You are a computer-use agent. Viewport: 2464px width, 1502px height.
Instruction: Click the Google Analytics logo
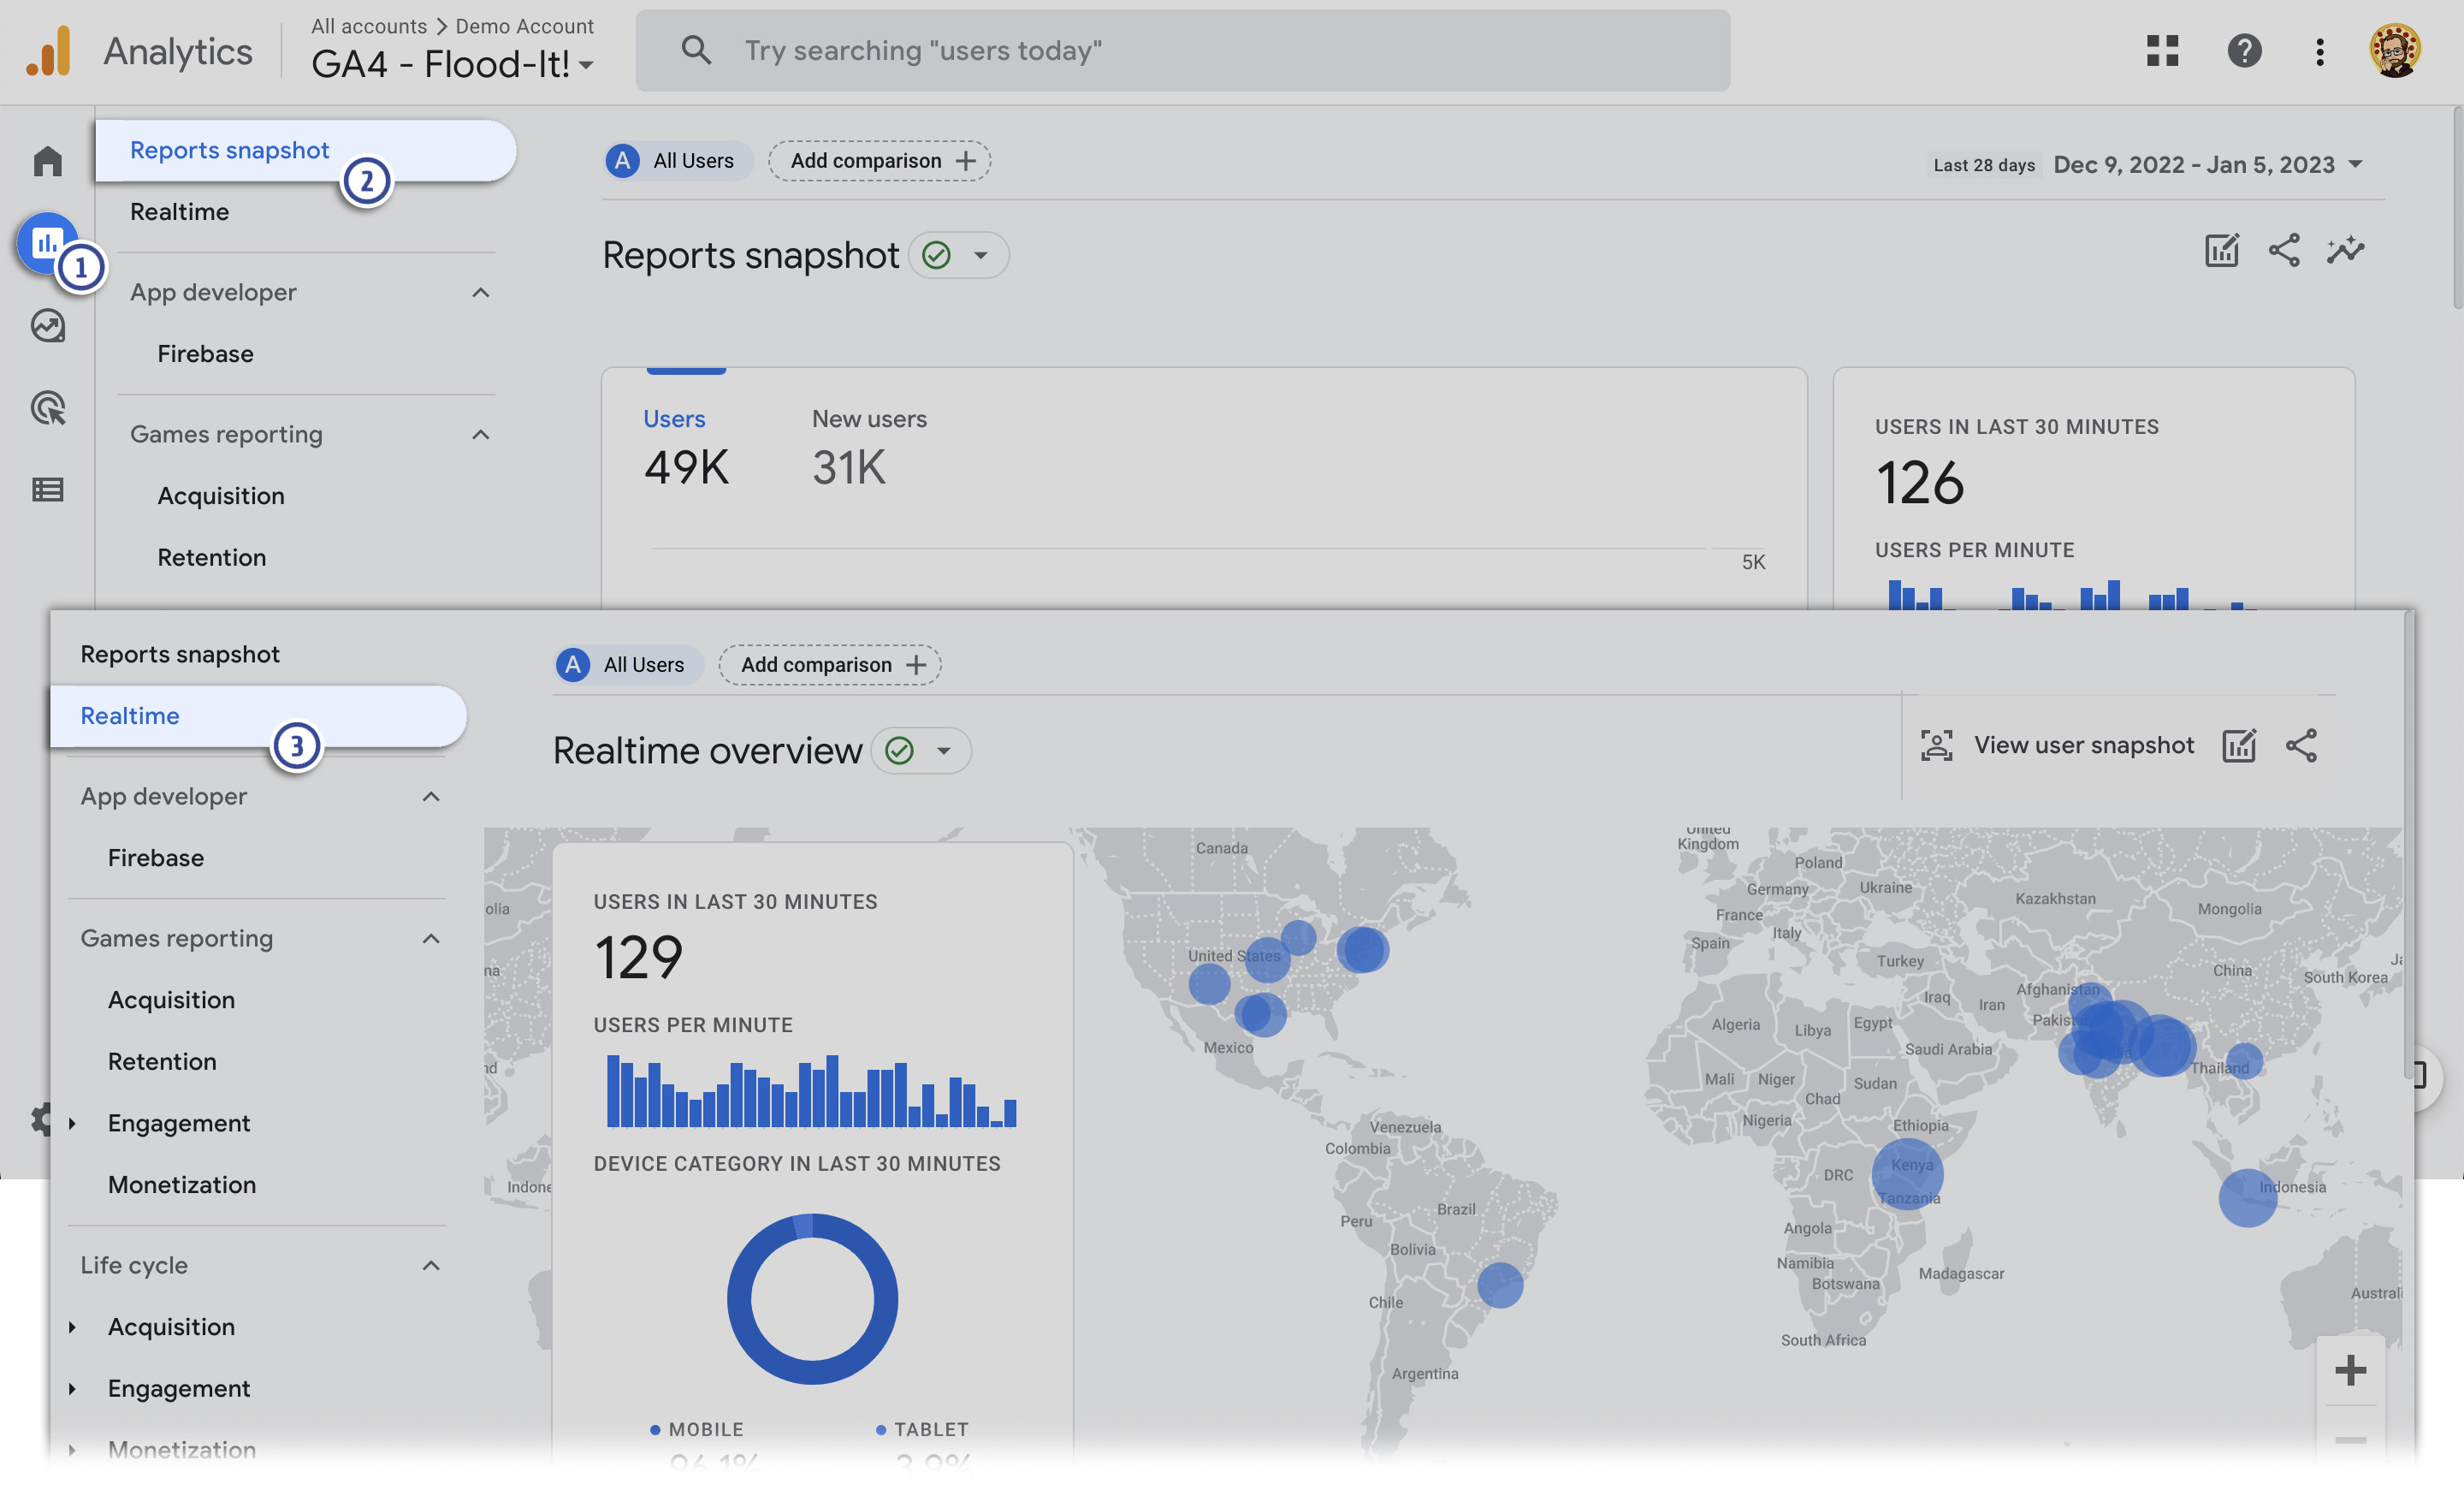(48, 50)
